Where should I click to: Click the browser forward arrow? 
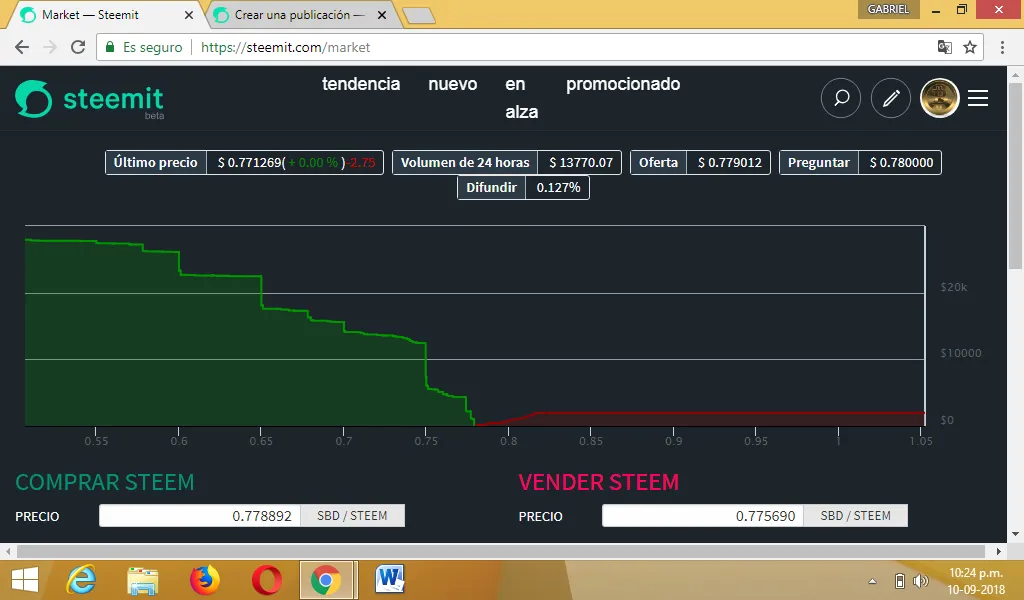pyautogui.click(x=50, y=47)
